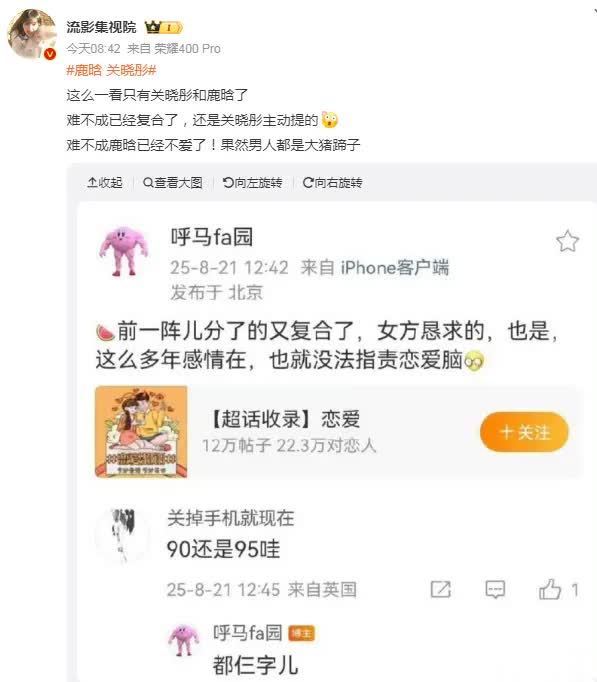597x682 pixels.
Task: Click the 呼马fa园 username in post header
Action: [212, 237]
